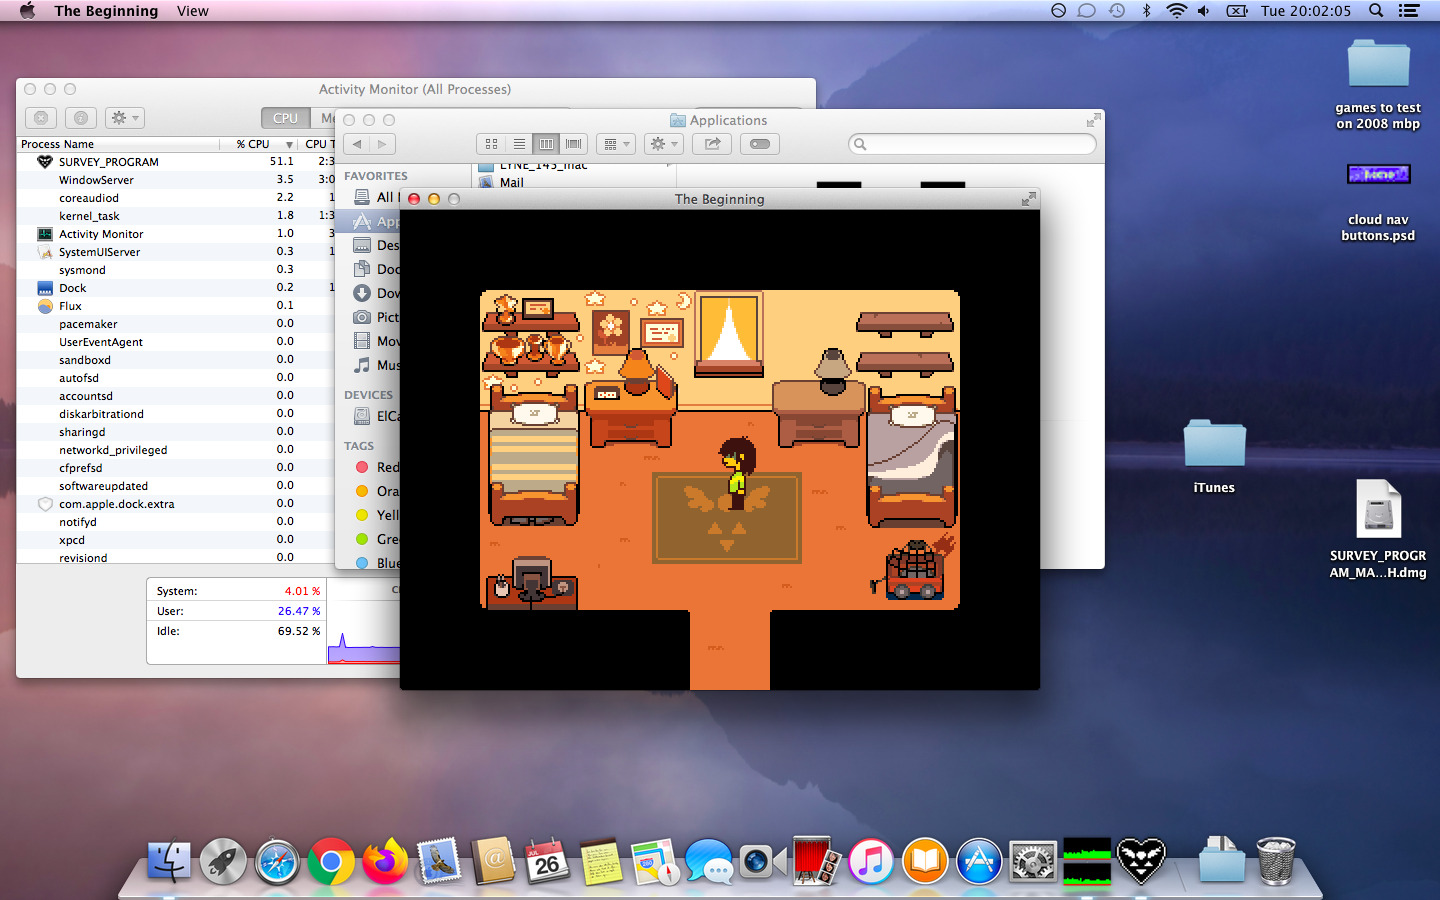
Task: Open the SURVEY_PROGRAM heart icon in Dock
Action: coord(1140,860)
